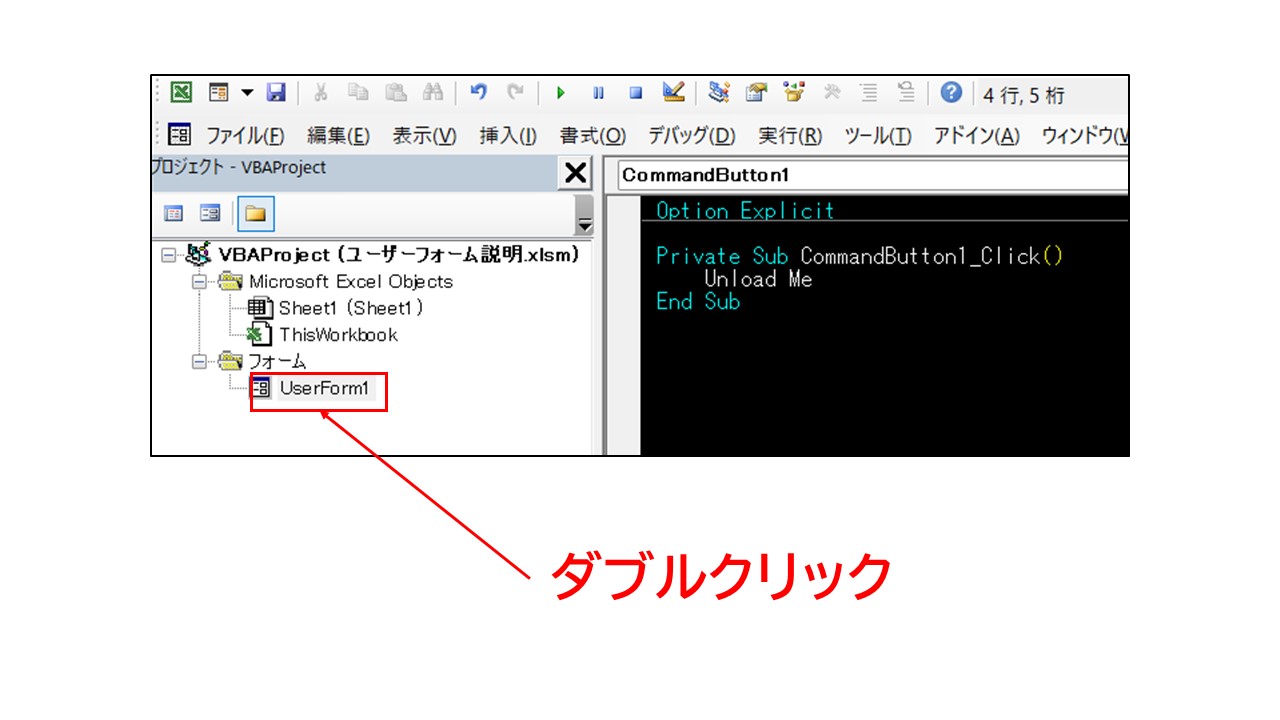
Task: Click the Option Explicit code line
Action: [x=745, y=211]
